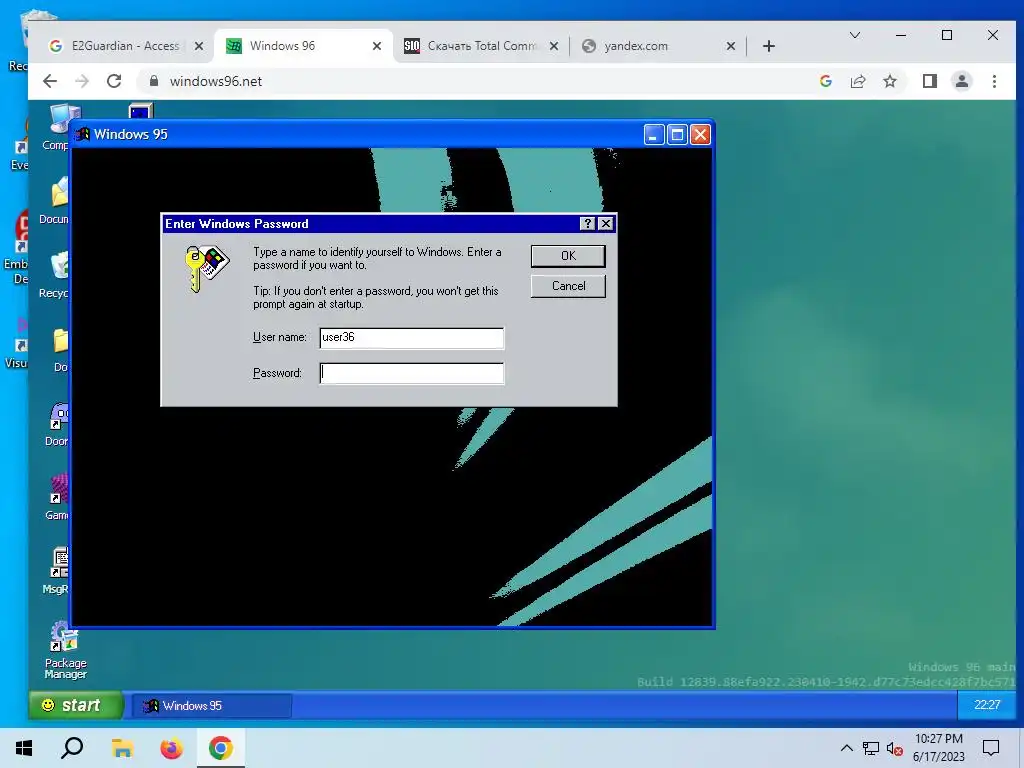Image resolution: width=1024 pixels, height=768 pixels.
Task: Bookmark this page with the star icon
Action: (x=889, y=81)
